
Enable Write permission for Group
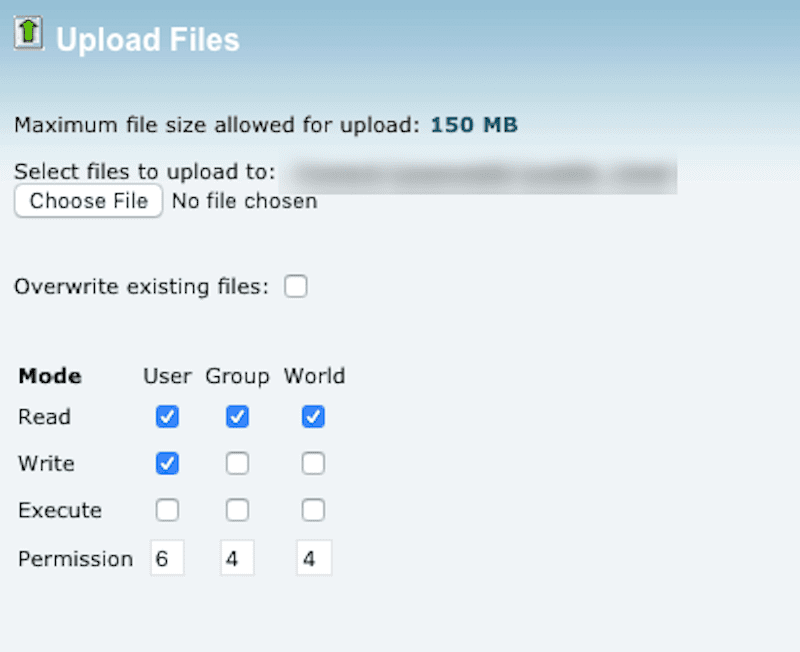tap(237, 463)
